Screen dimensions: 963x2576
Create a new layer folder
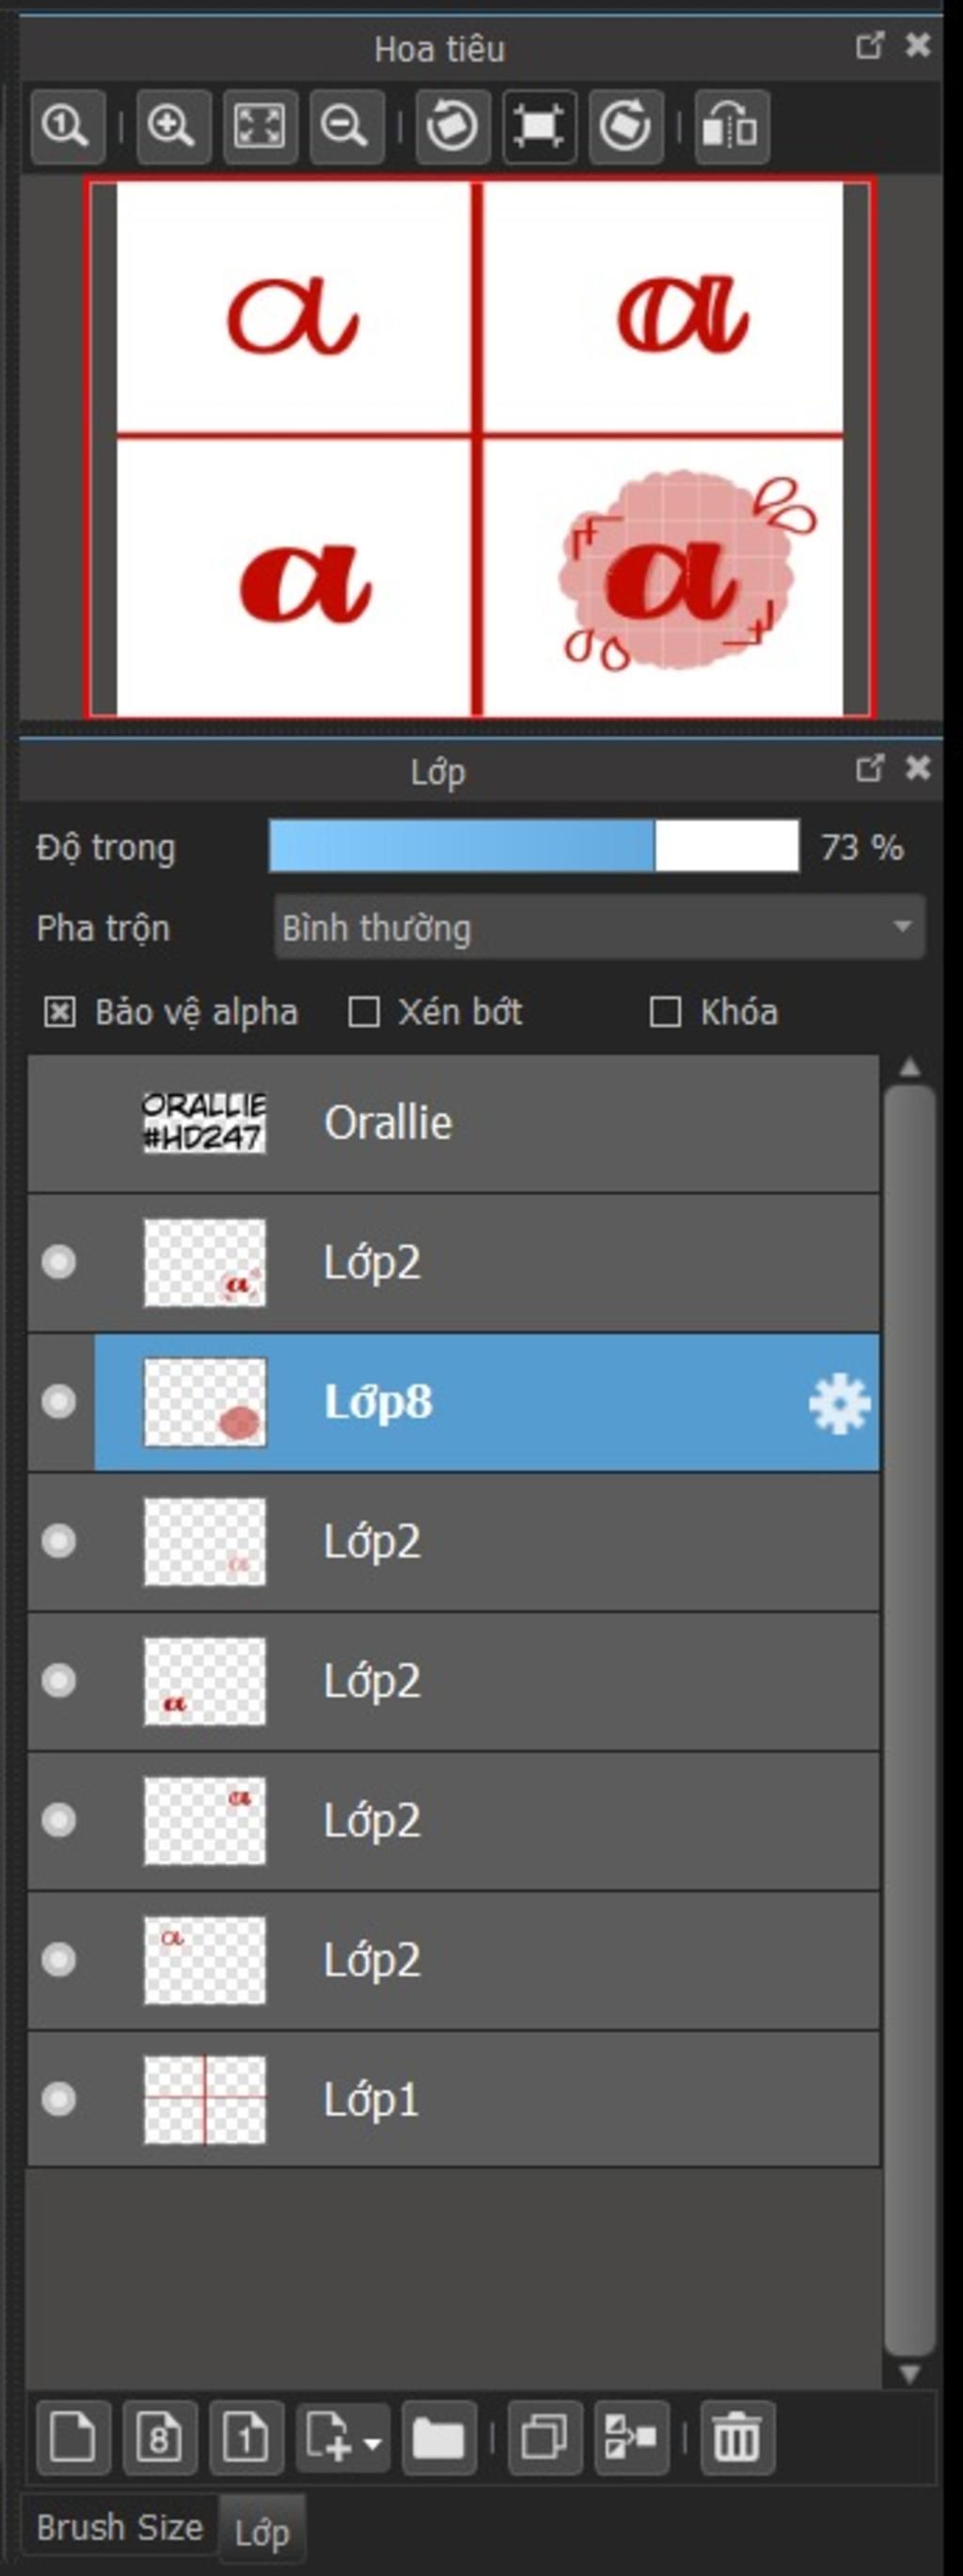pos(438,2437)
